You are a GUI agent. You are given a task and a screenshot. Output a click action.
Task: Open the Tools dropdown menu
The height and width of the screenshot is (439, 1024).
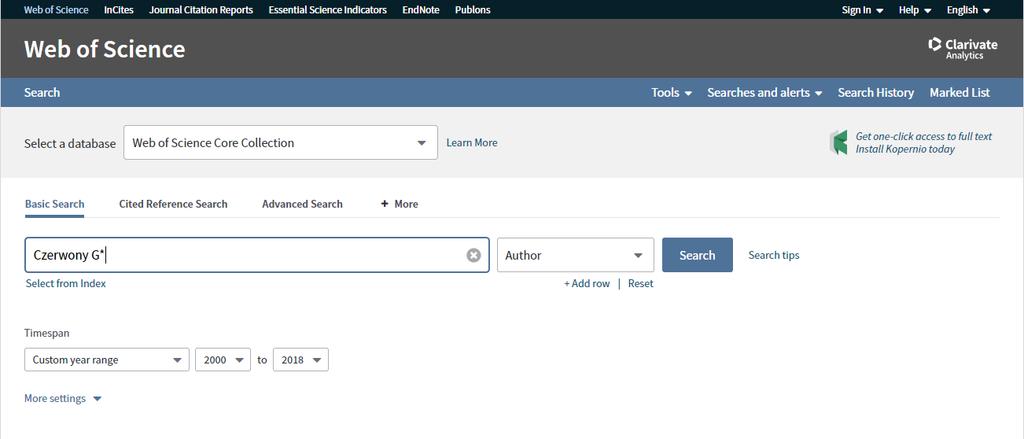tap(671, 93)
